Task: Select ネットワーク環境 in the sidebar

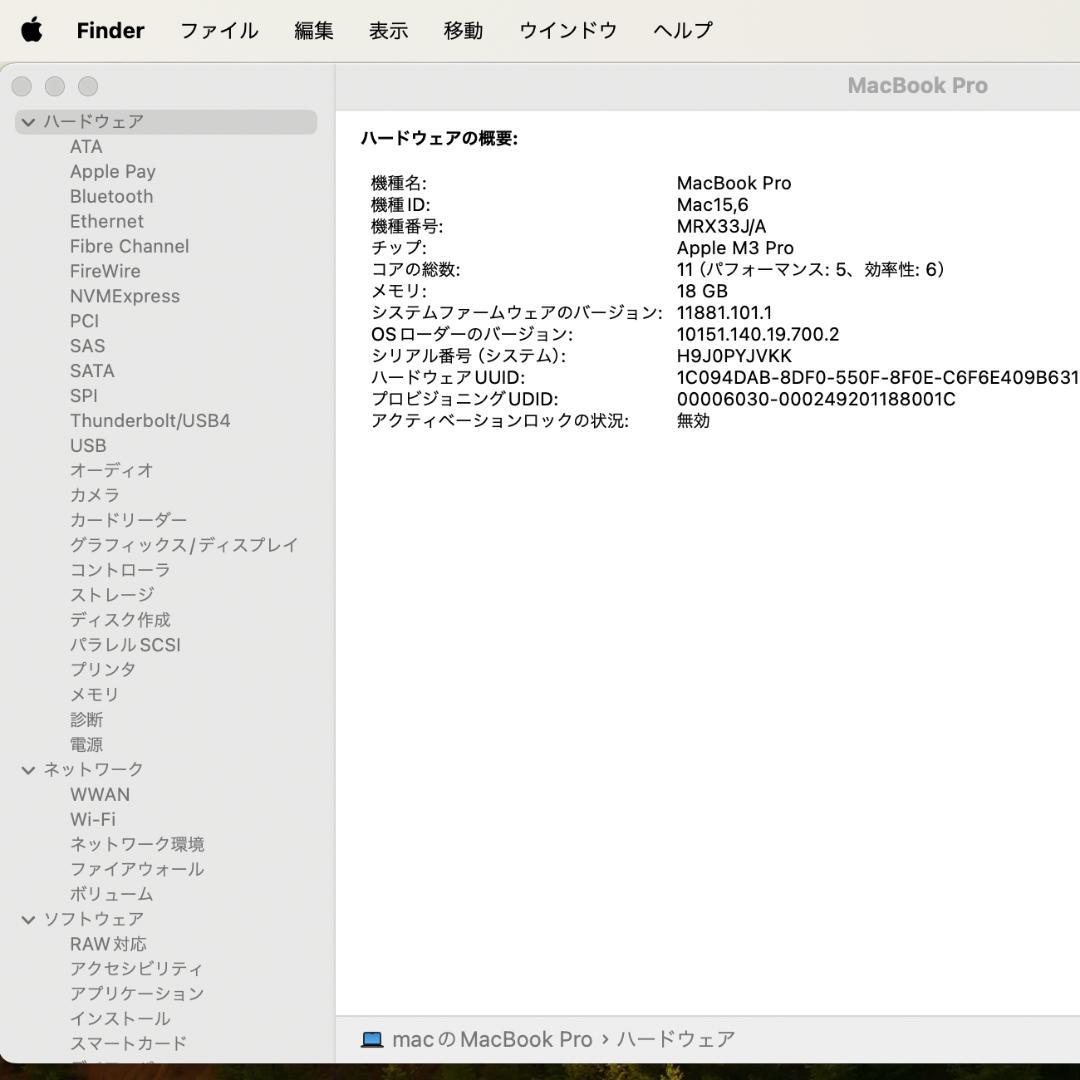Action: pos(137,844)
